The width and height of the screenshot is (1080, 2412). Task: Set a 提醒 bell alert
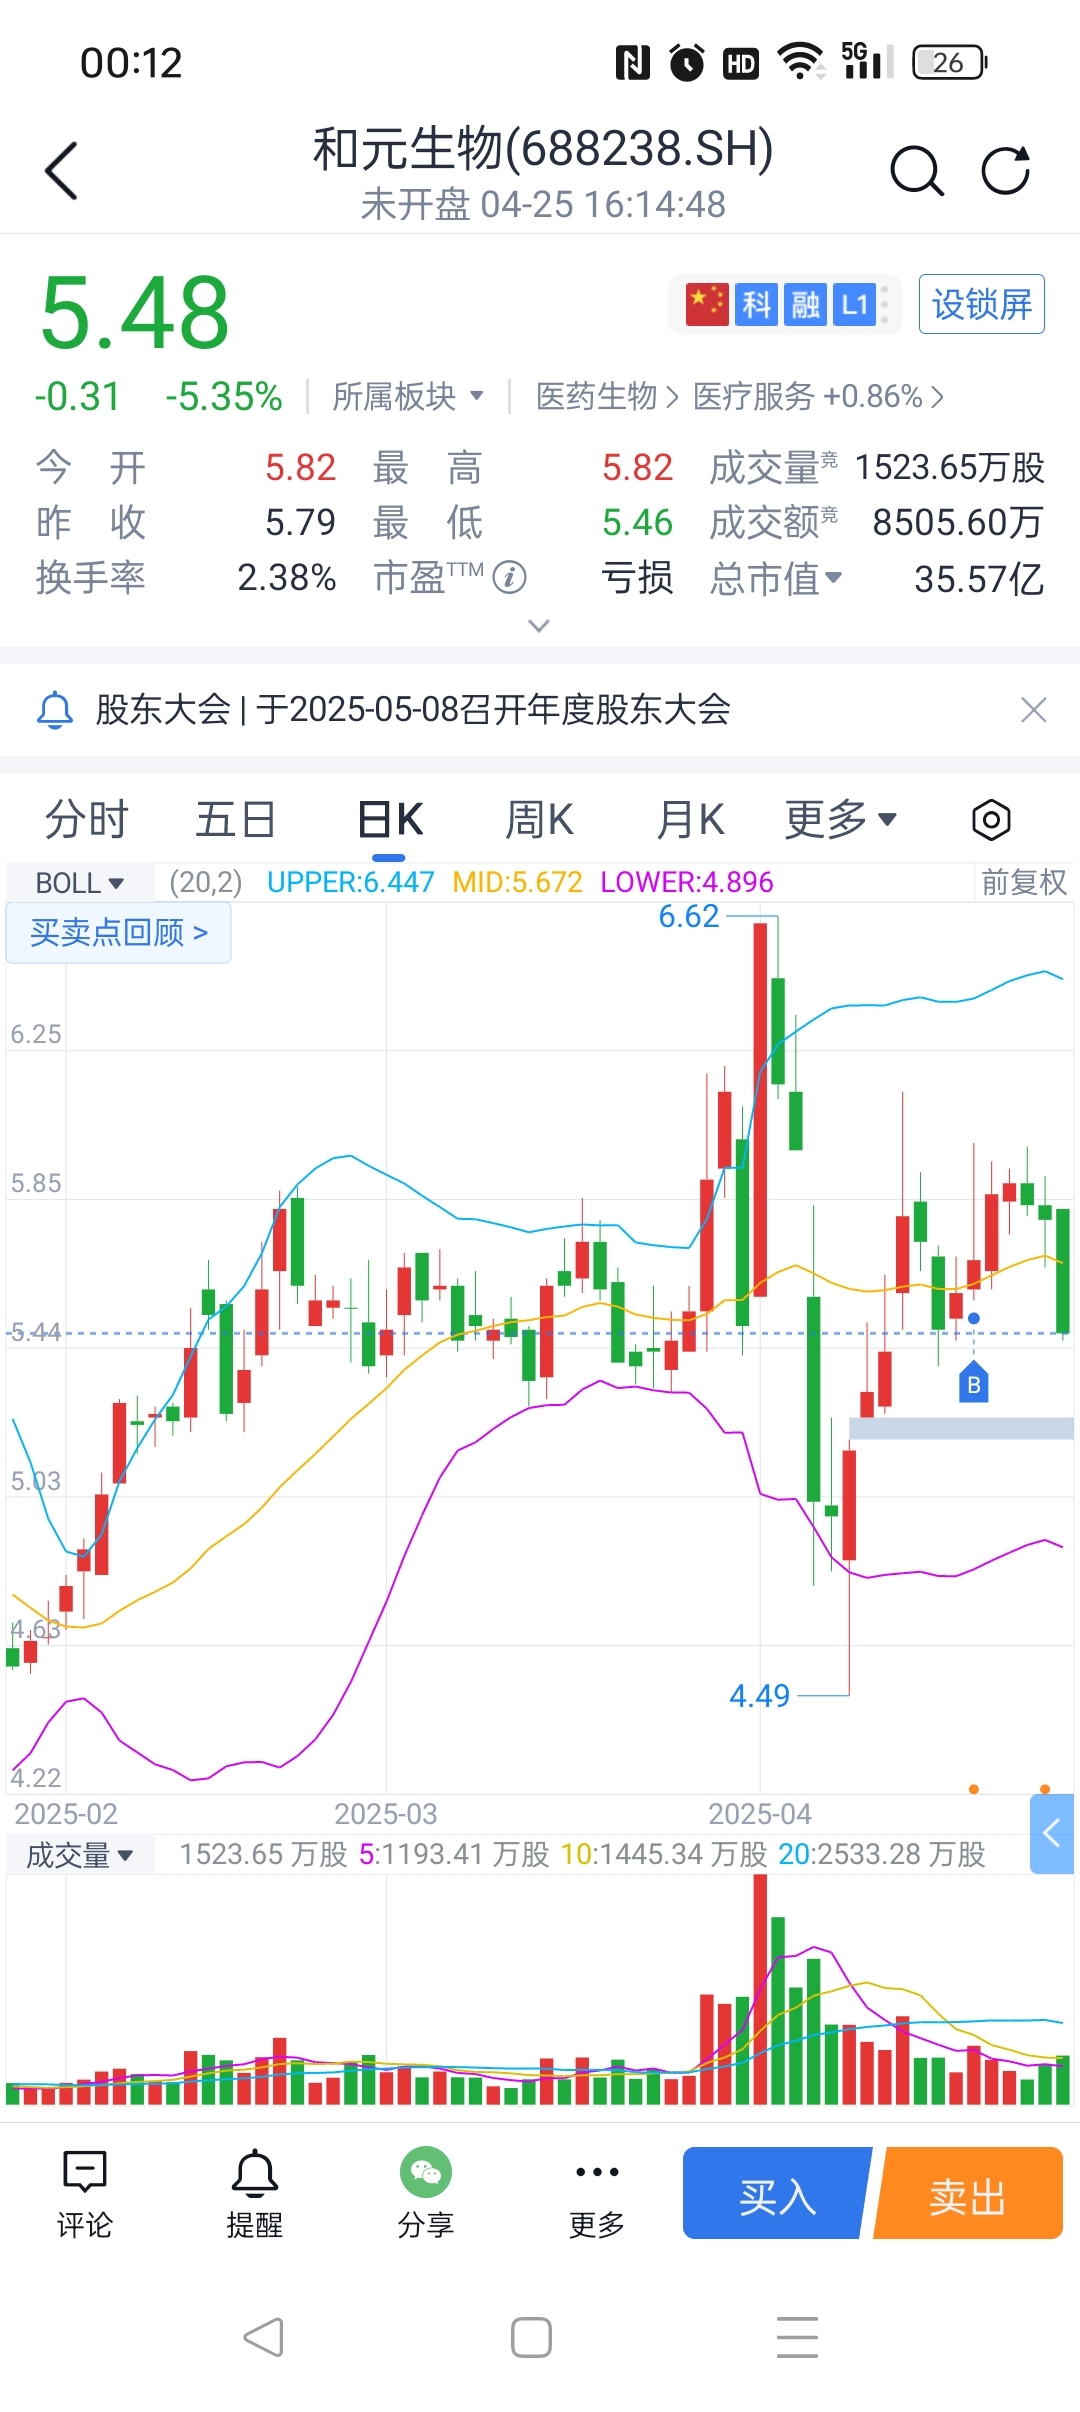tap(255, 2194)
